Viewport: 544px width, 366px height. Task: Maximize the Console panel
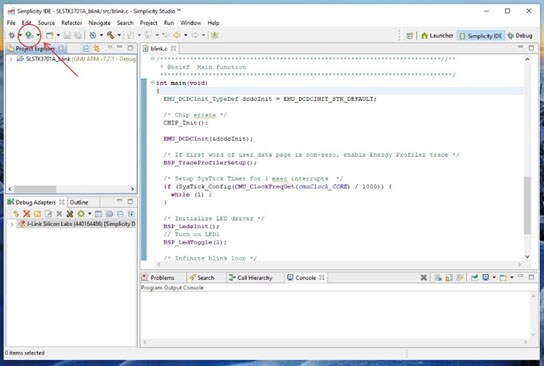coord(531,277)
